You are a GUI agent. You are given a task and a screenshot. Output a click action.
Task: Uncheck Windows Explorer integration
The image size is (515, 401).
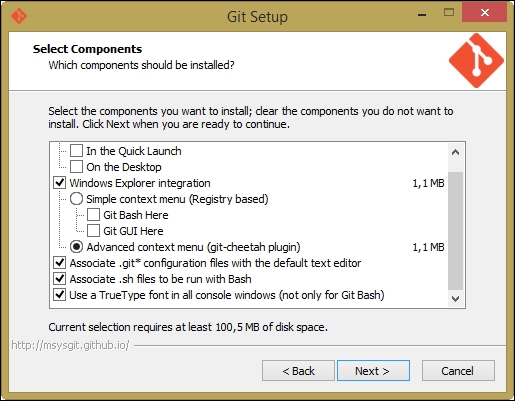coord(60,183)
